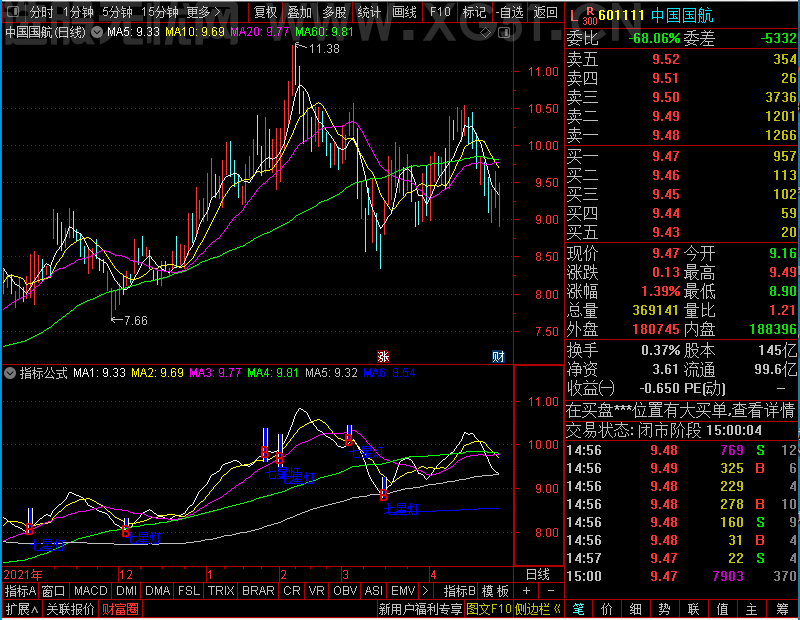Viewport: 800px width, 620px height.
Task: Switch to the 5分钟 chart period
Action: [117, 12]
